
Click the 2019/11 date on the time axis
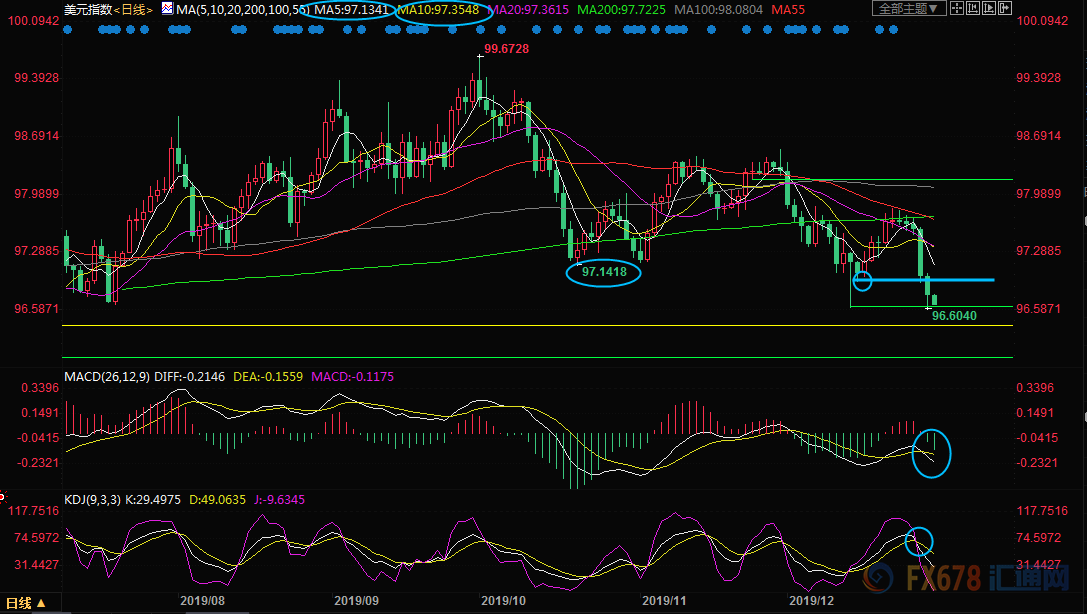click(664, 600)
